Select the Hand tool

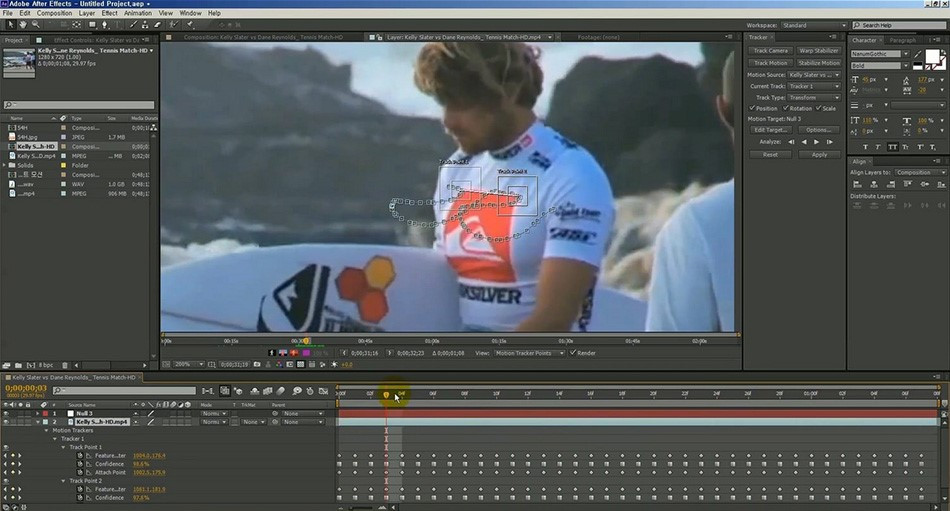(x=23, y=25)
